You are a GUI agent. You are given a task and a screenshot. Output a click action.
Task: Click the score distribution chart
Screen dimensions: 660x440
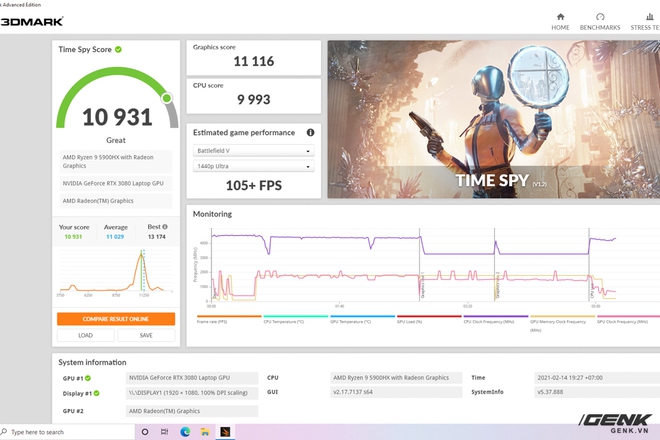(116, 272)
